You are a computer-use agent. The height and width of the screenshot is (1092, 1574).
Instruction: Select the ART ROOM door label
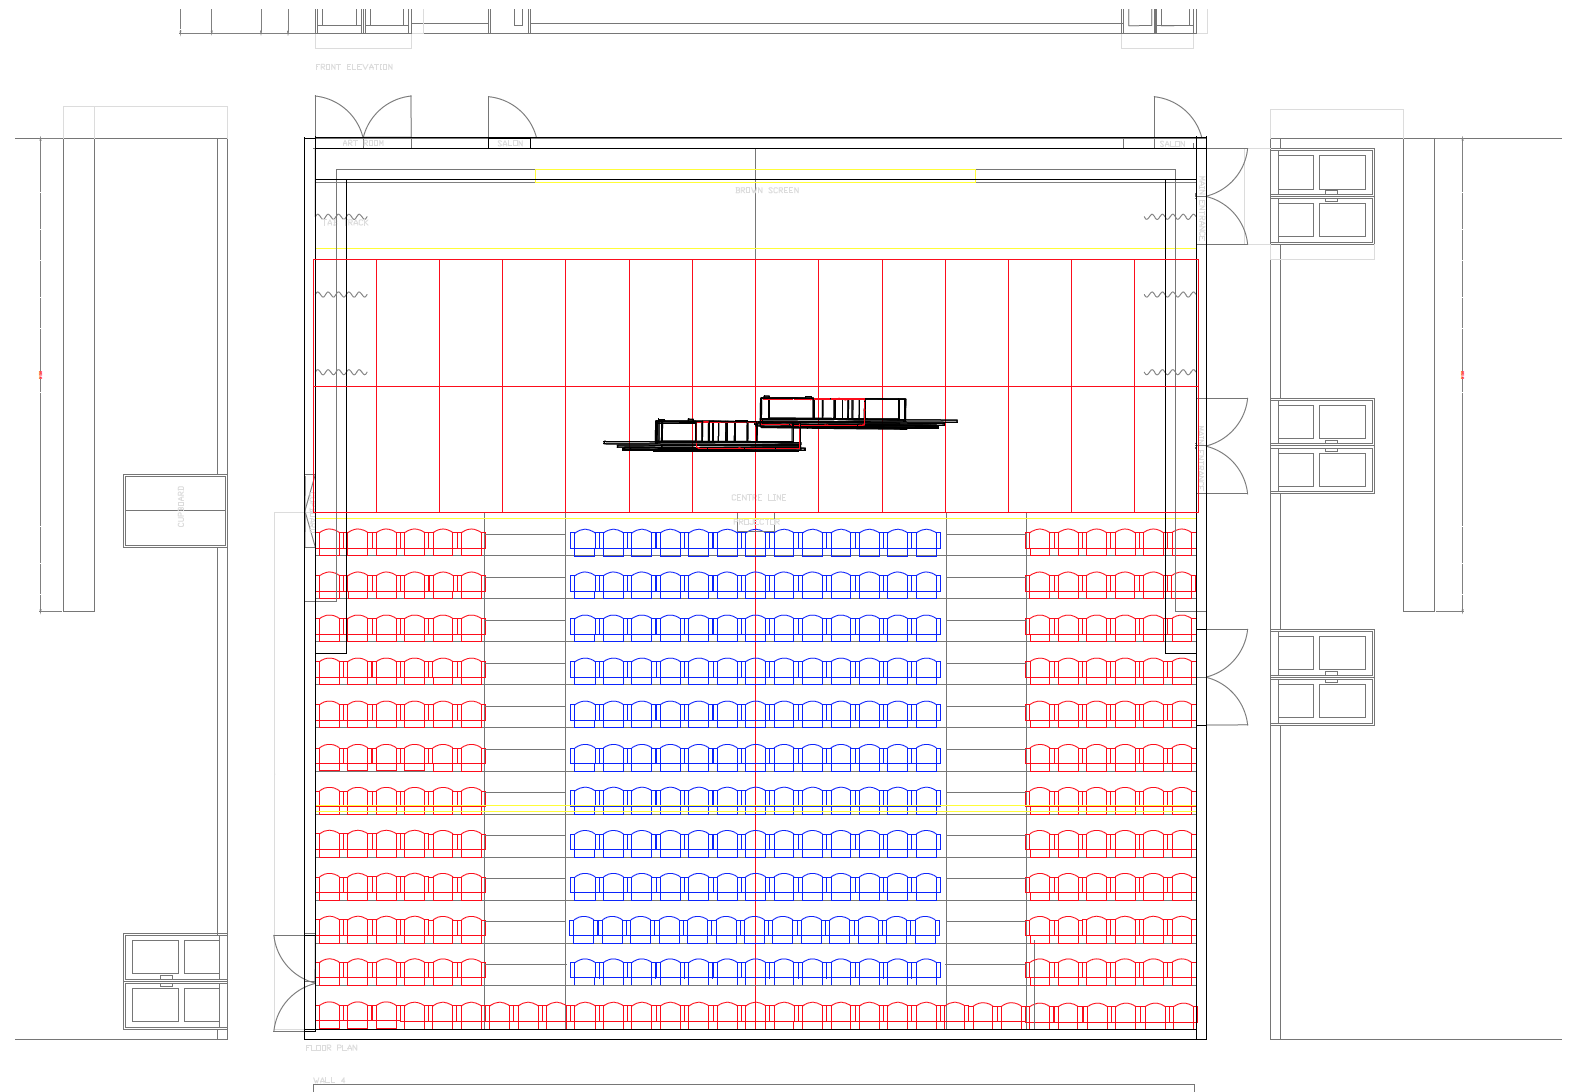point(363,143)
